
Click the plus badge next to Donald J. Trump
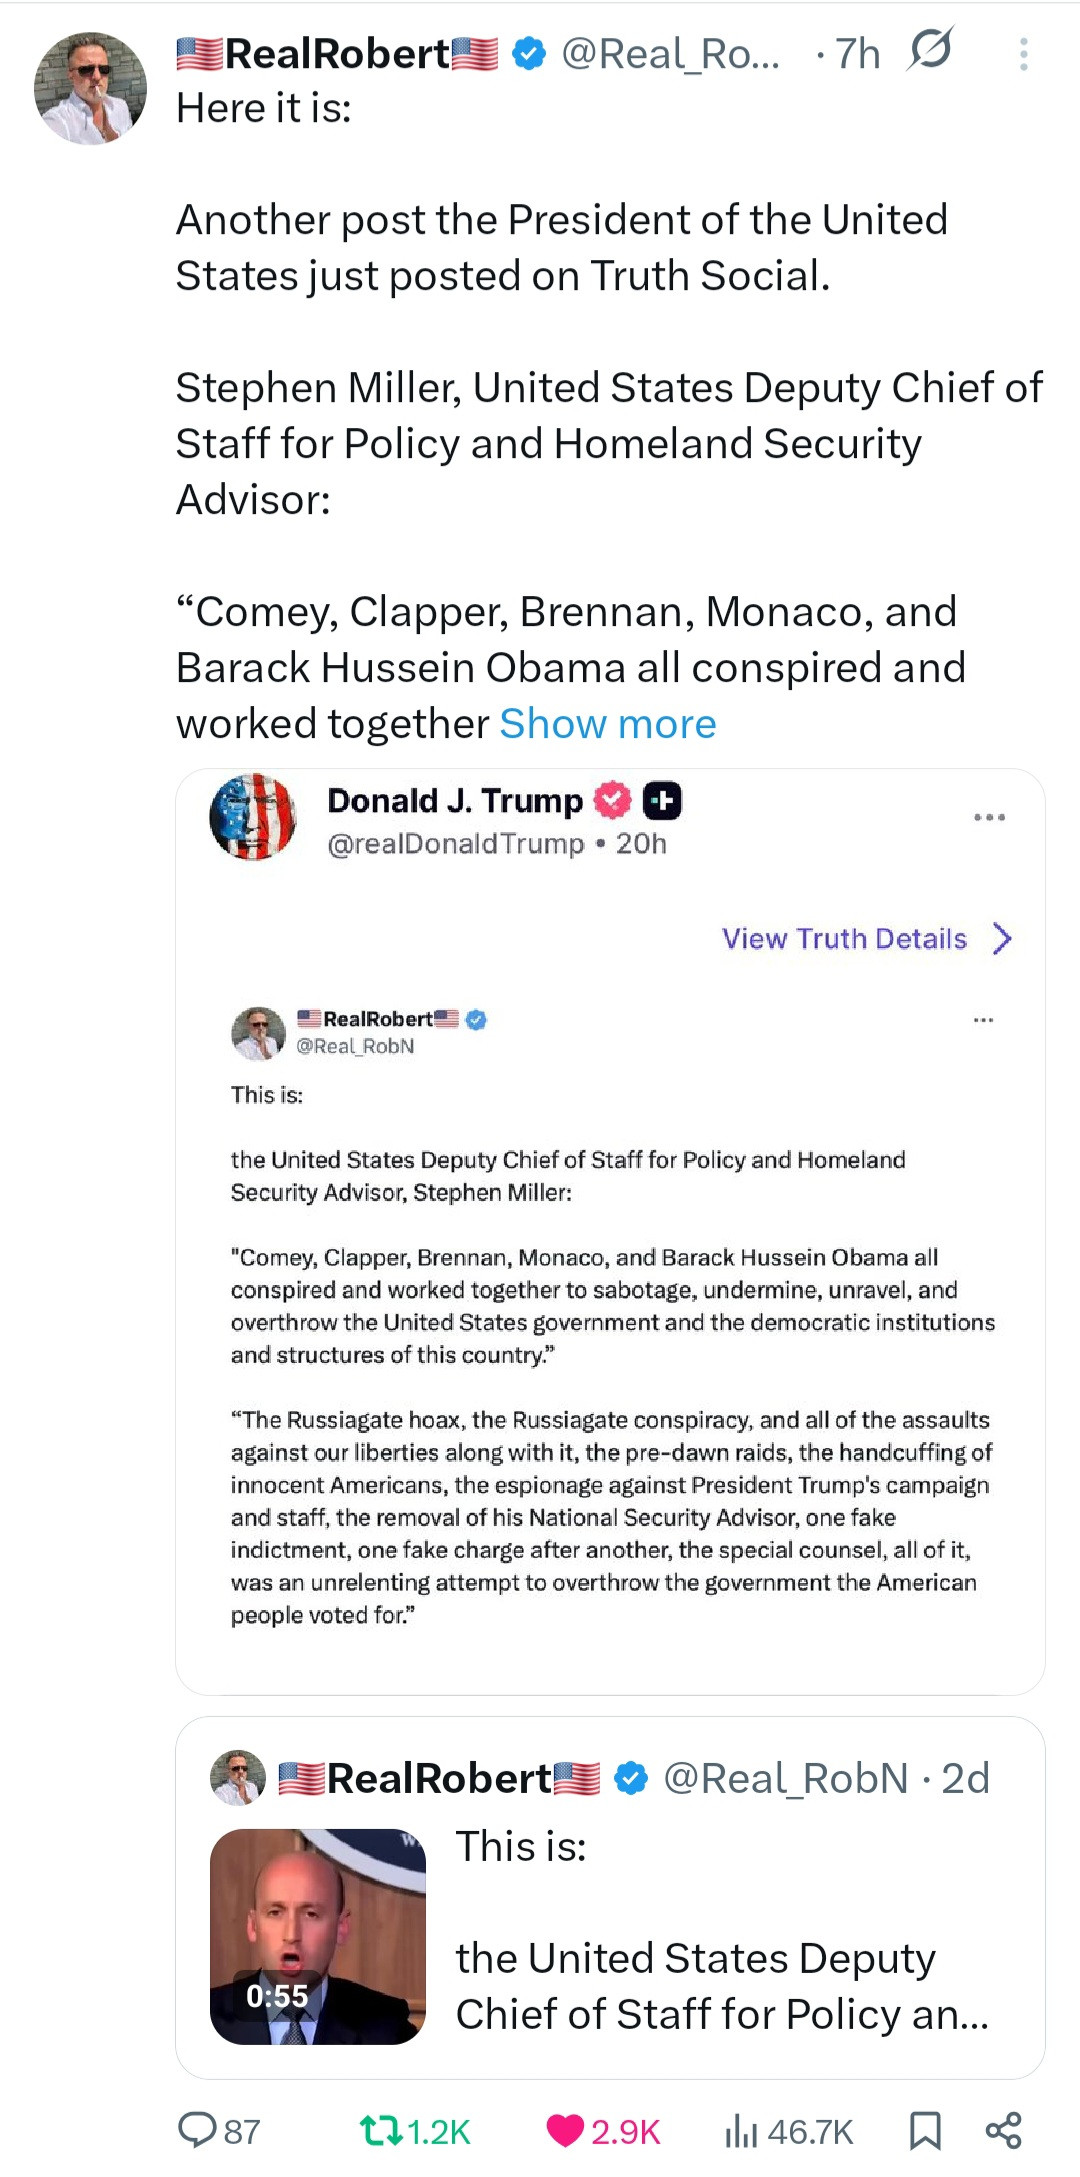pos(662,800)
